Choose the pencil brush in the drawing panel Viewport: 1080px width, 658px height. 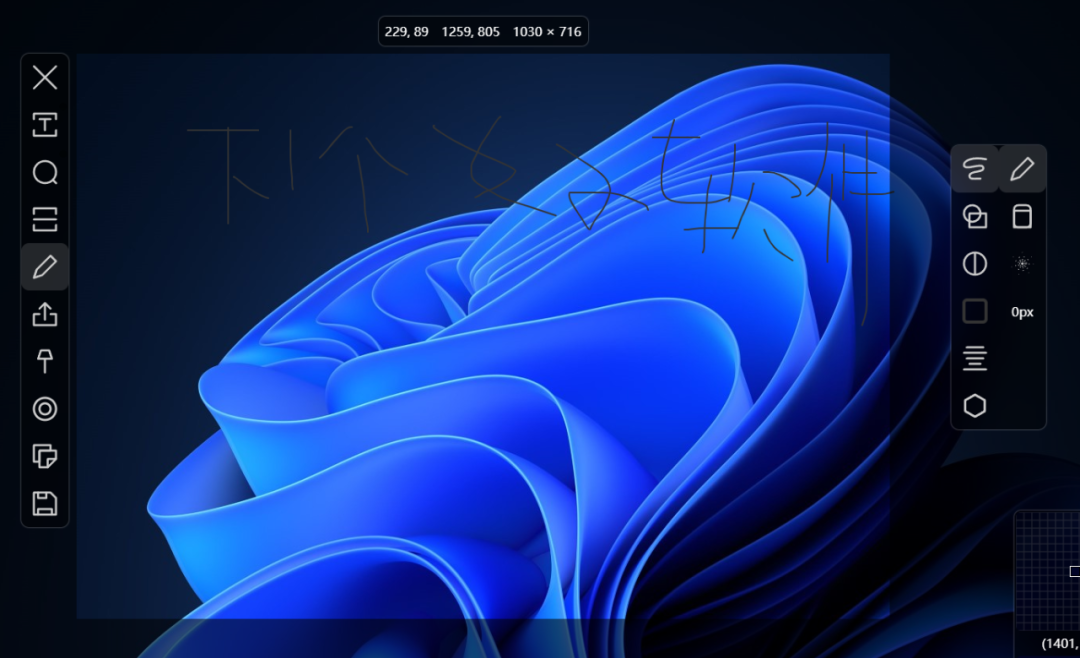pyautogui.click(x=1022, y=169)
